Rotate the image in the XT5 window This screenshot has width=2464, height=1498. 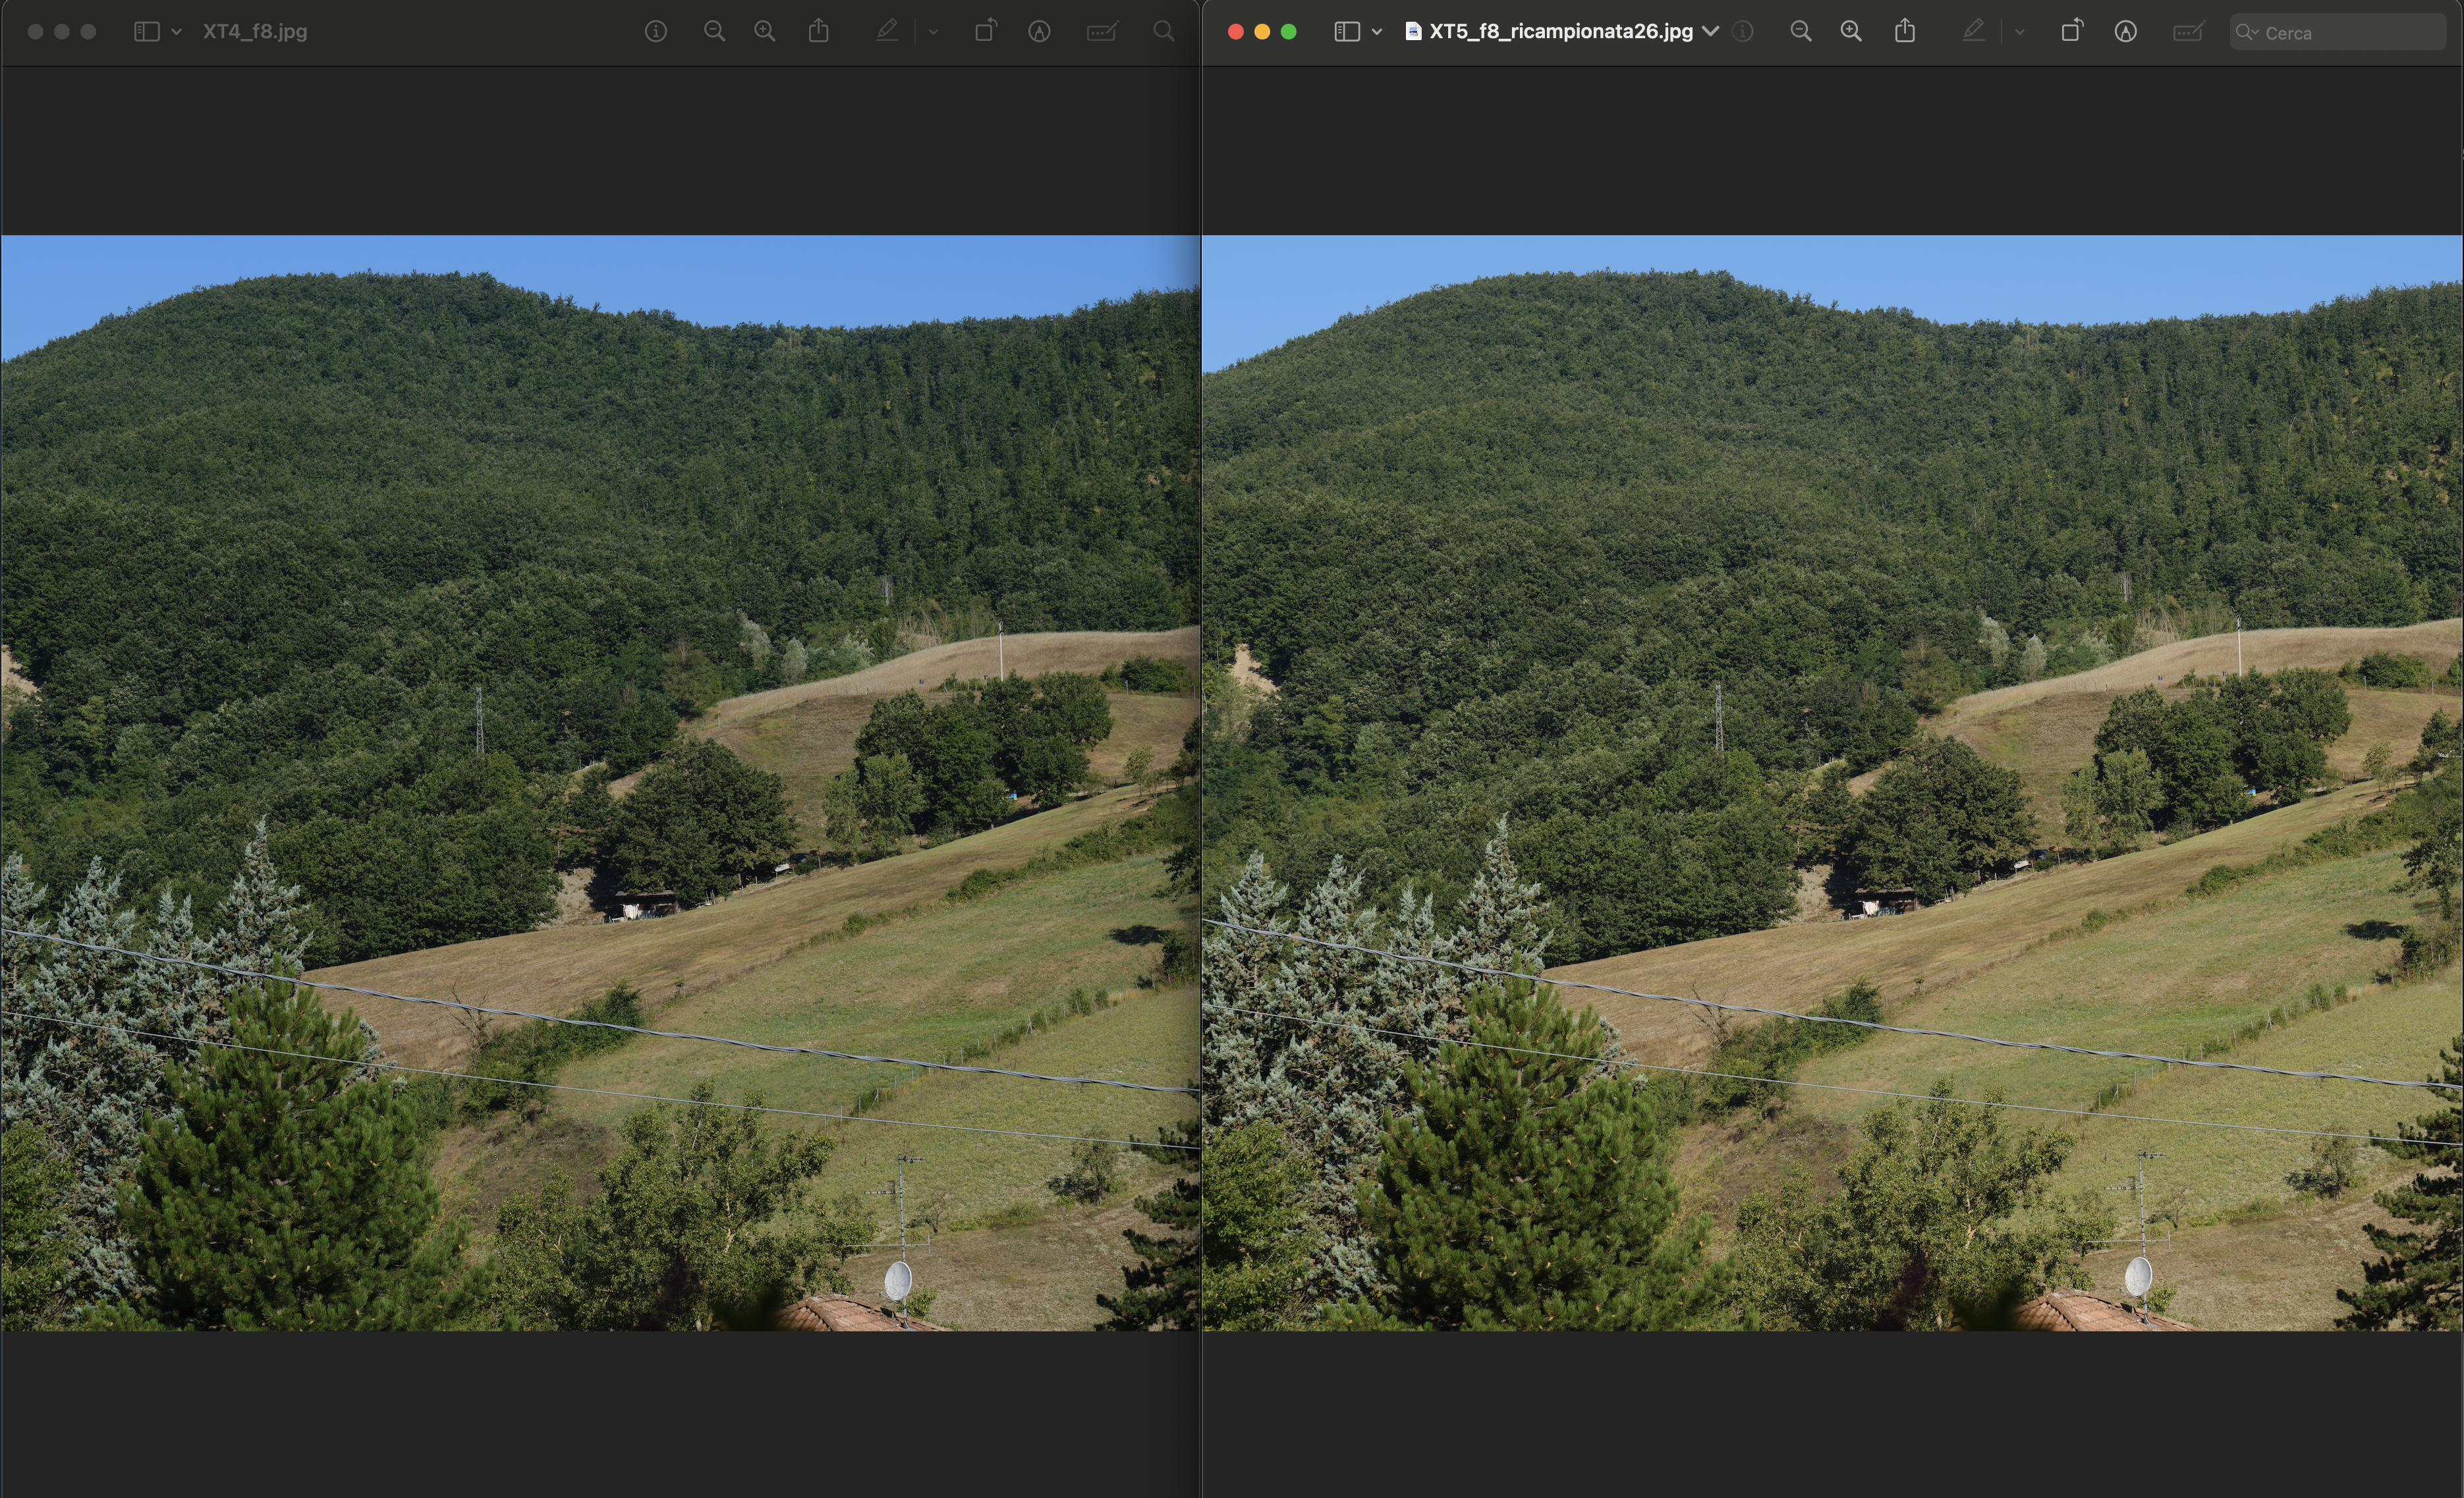pyautogui.click(x=2072, y=30)
